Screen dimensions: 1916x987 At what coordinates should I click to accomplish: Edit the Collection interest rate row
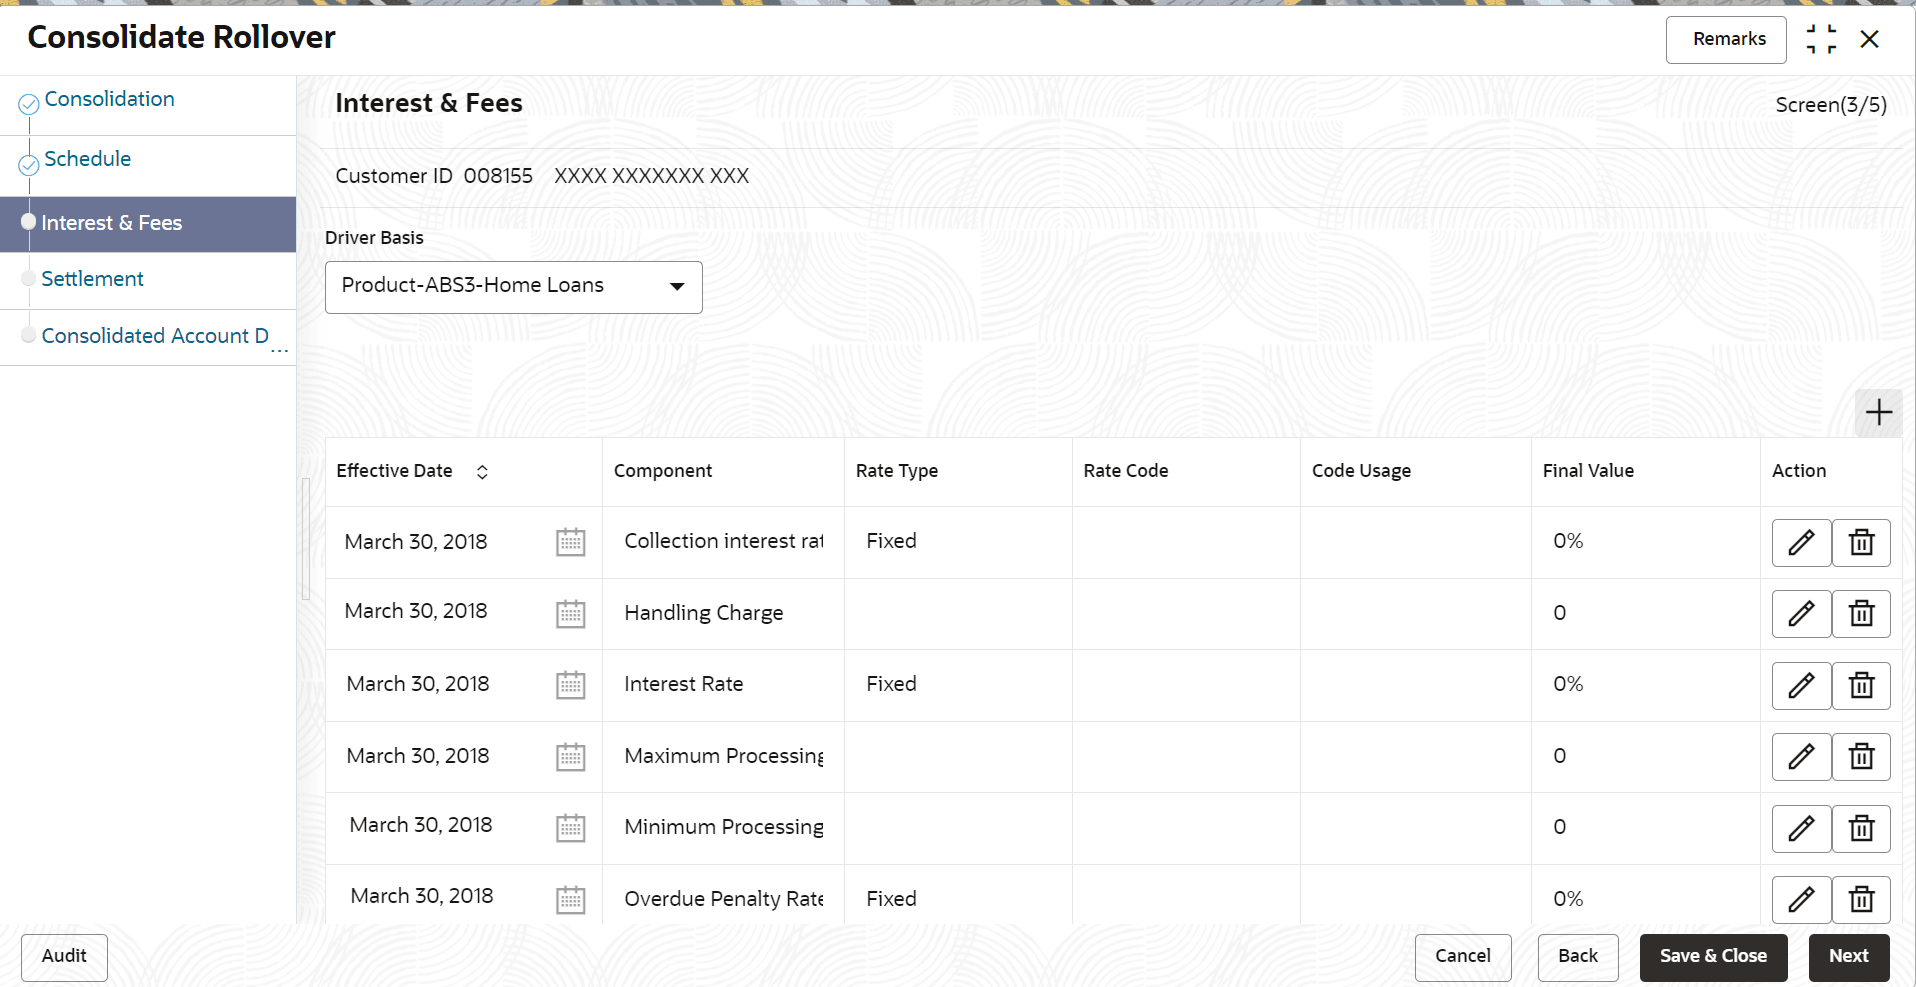(x=1801, y=543)
